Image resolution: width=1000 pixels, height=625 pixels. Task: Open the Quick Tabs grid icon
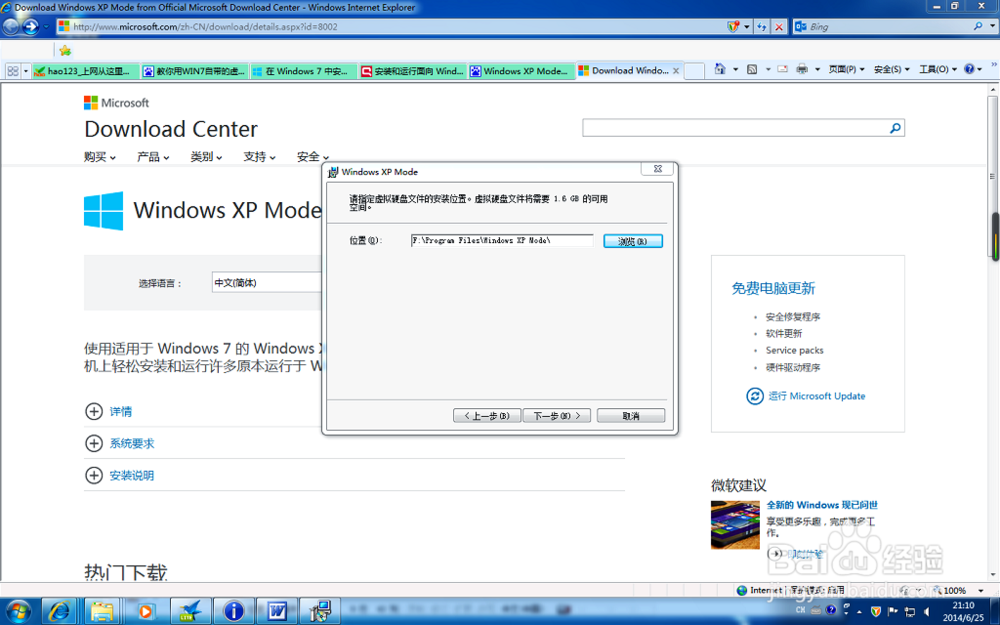tap(13, 71)
